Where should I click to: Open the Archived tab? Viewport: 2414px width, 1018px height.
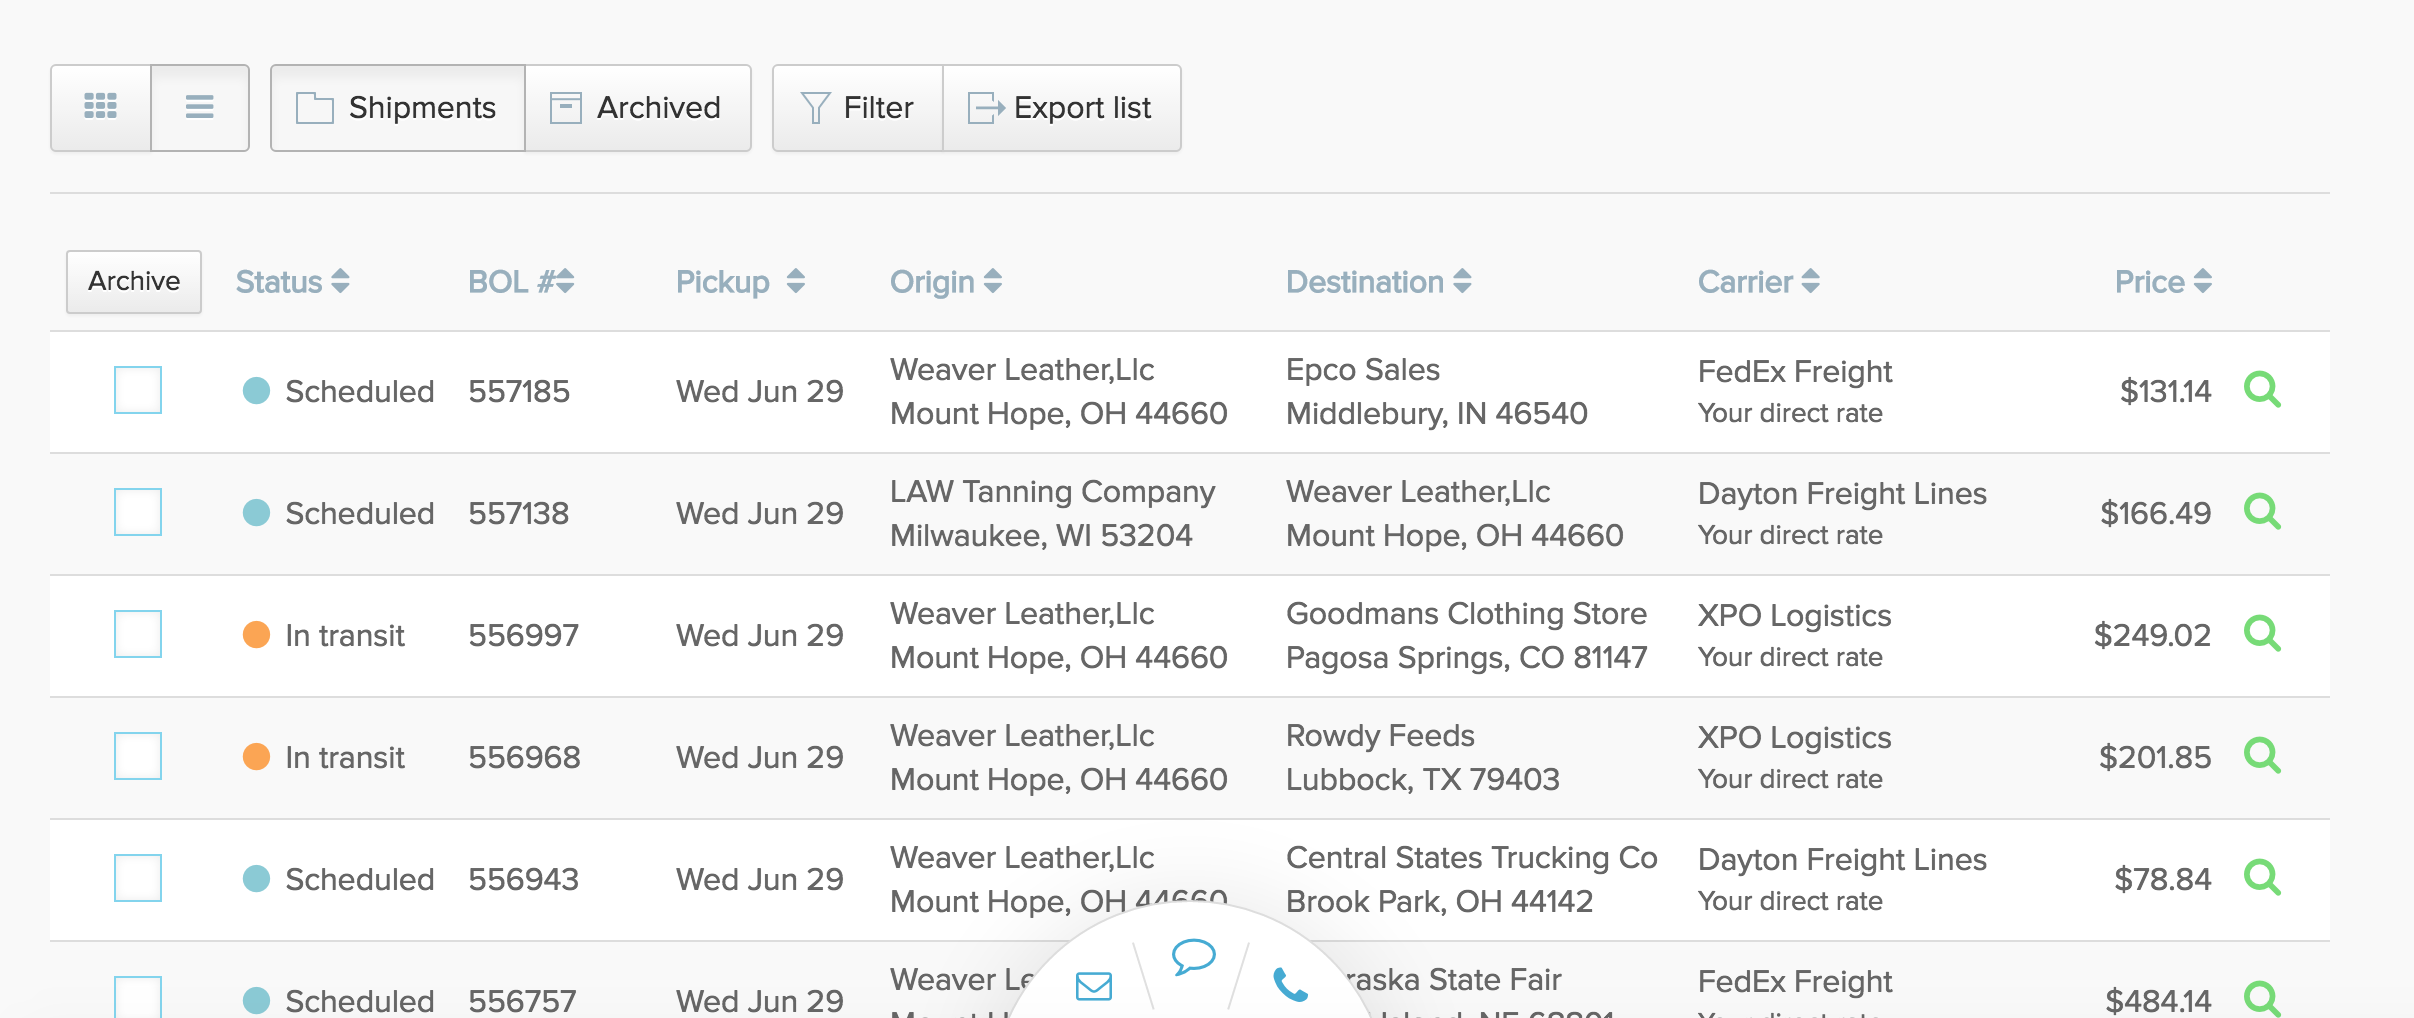pos(638,108)
